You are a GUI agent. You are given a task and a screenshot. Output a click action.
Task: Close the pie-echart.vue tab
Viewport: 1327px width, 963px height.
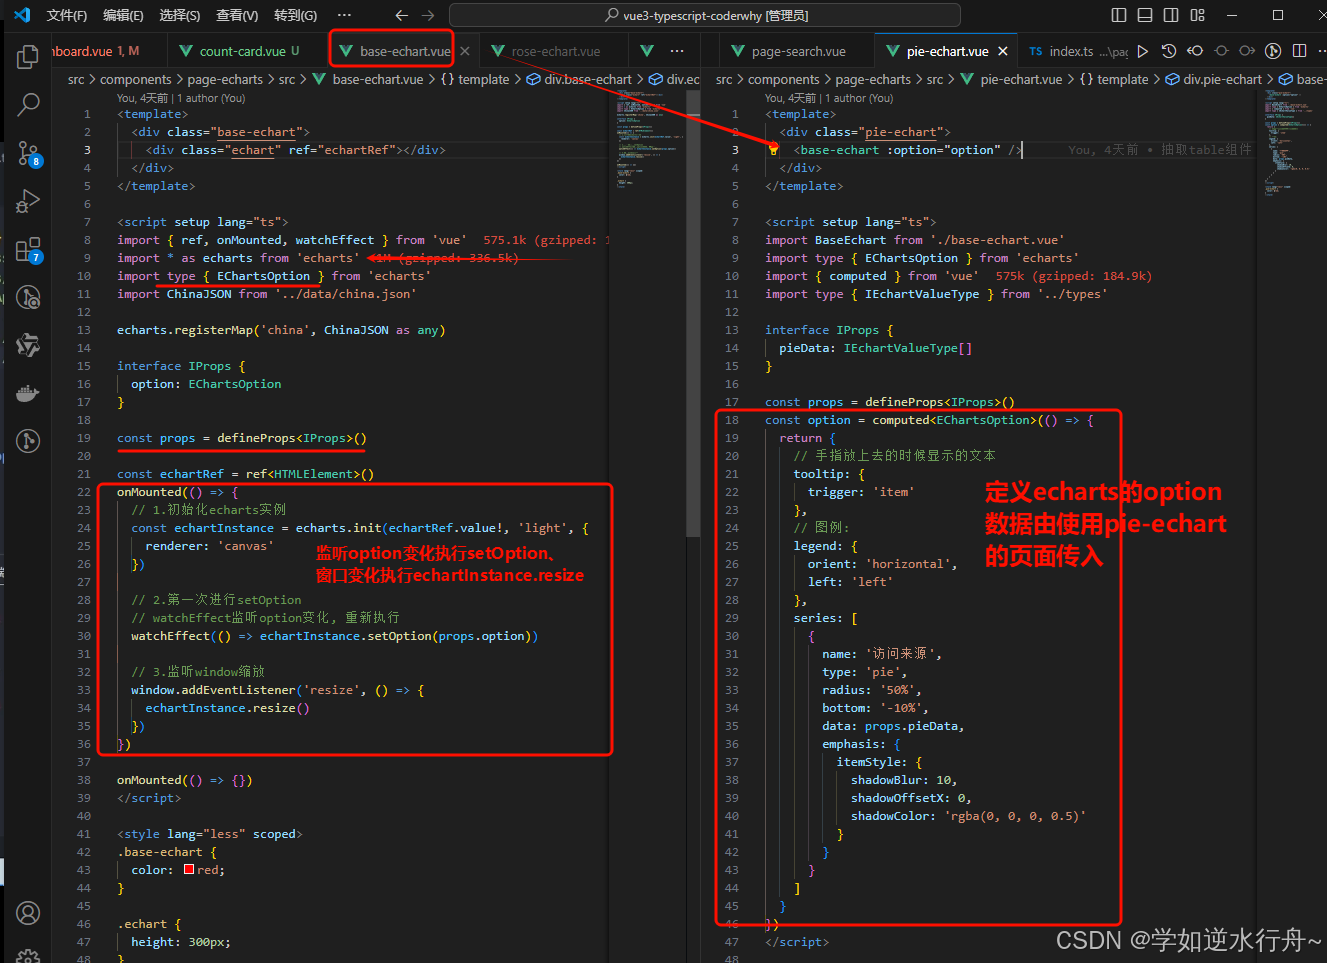pyautogui.click(x=1003, y=51)
